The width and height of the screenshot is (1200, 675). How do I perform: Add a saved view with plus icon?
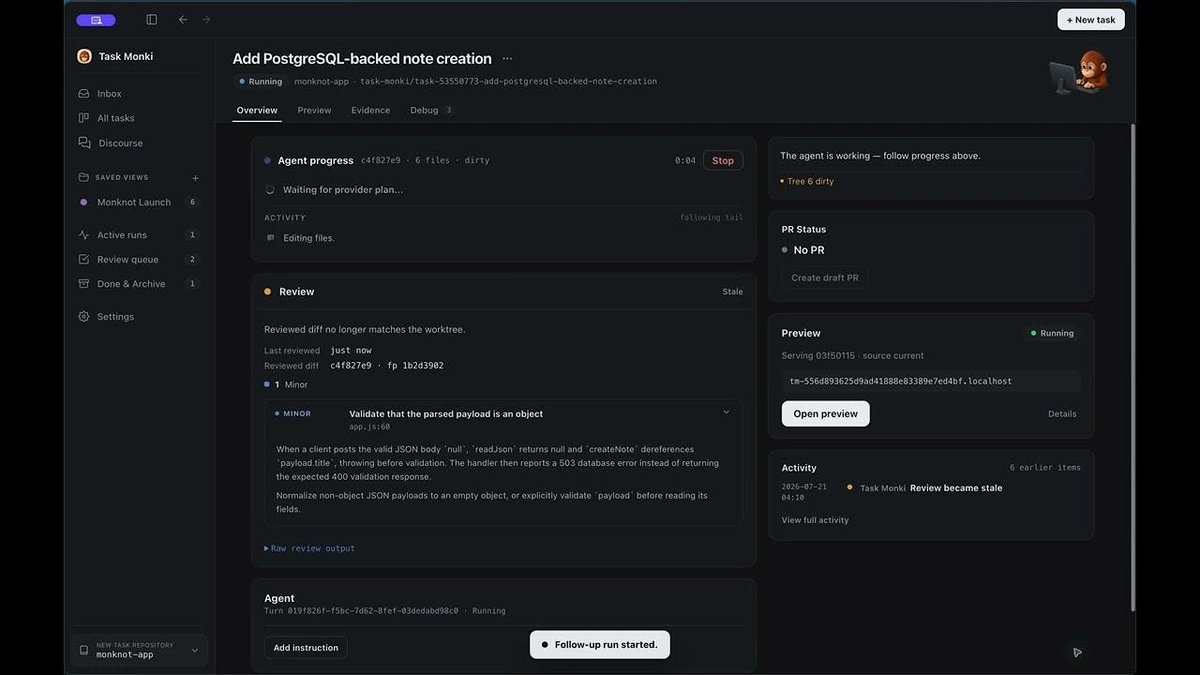pyautogui.click(x=195, y=178)
